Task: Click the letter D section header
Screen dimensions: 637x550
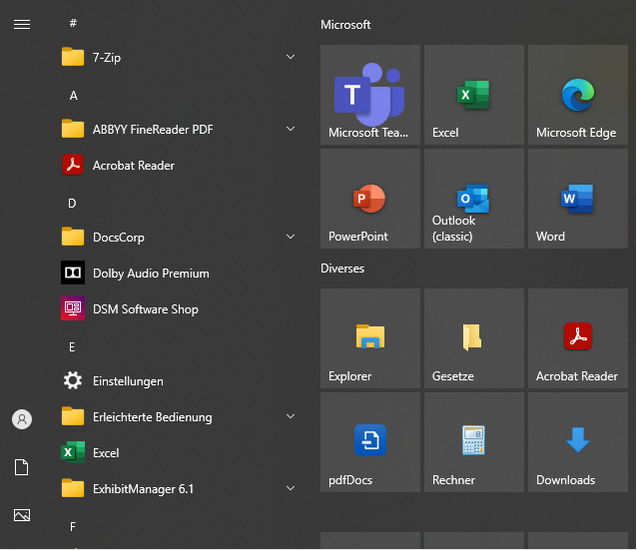Action: (72, 203)
